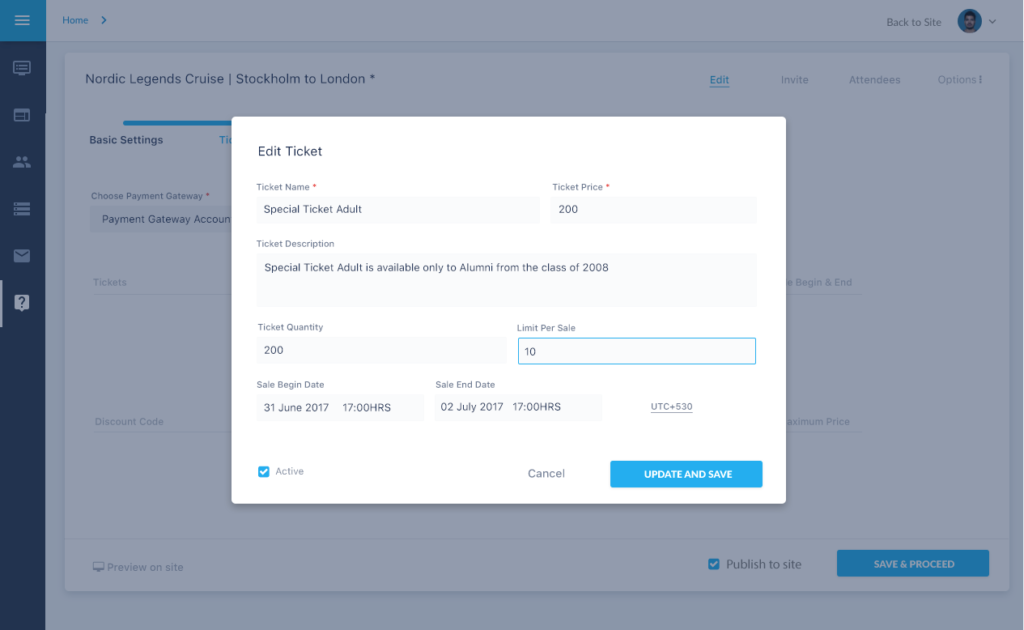Cancel the Edit Ticket dialog

click(x=546, y=474)
